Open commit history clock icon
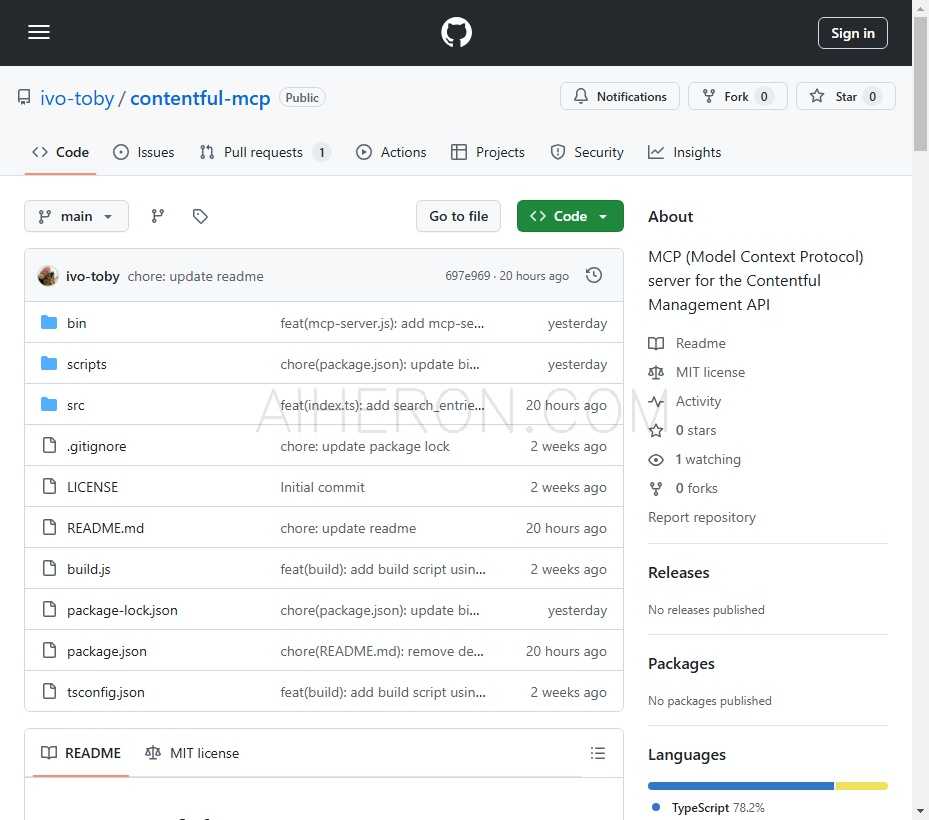Viewport: 929px width, 820px height. coord(594,276)
